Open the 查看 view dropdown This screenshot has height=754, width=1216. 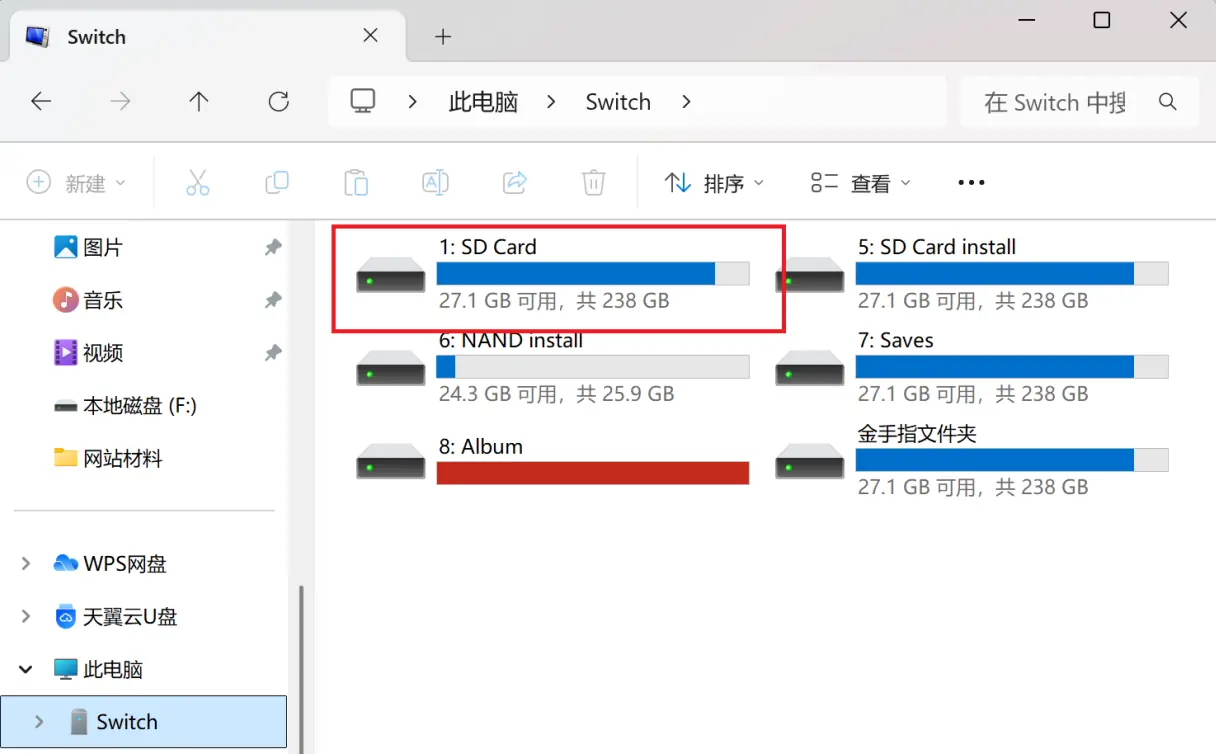pos(861,183)
